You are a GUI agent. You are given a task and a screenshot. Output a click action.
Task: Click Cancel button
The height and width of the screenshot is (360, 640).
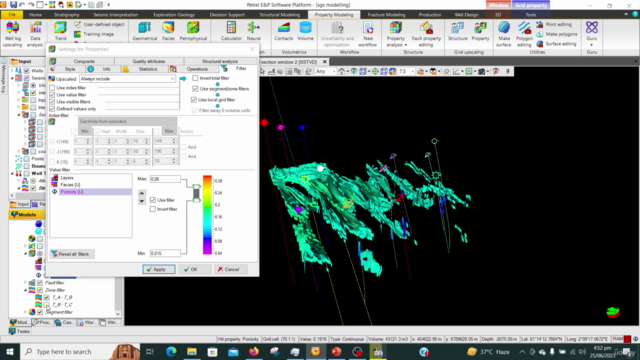[230, 269]
